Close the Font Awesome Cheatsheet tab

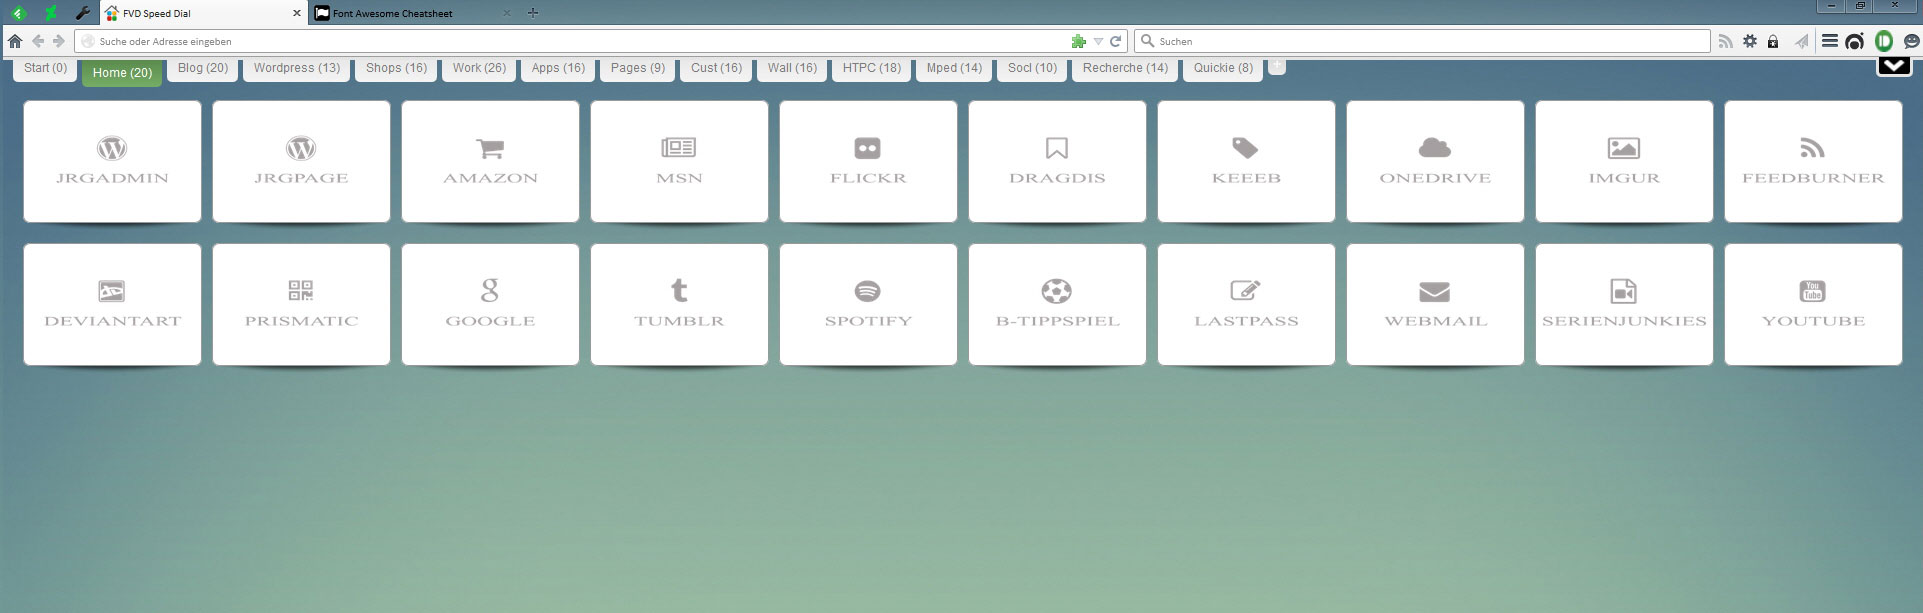[506, 13]
